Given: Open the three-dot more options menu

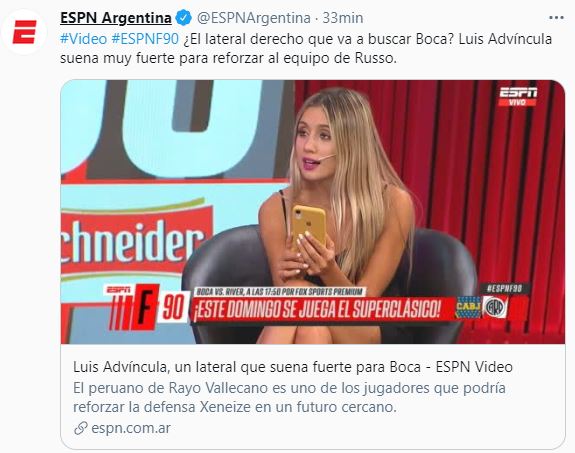Looking at the screenshot, I should click(556, 18).
